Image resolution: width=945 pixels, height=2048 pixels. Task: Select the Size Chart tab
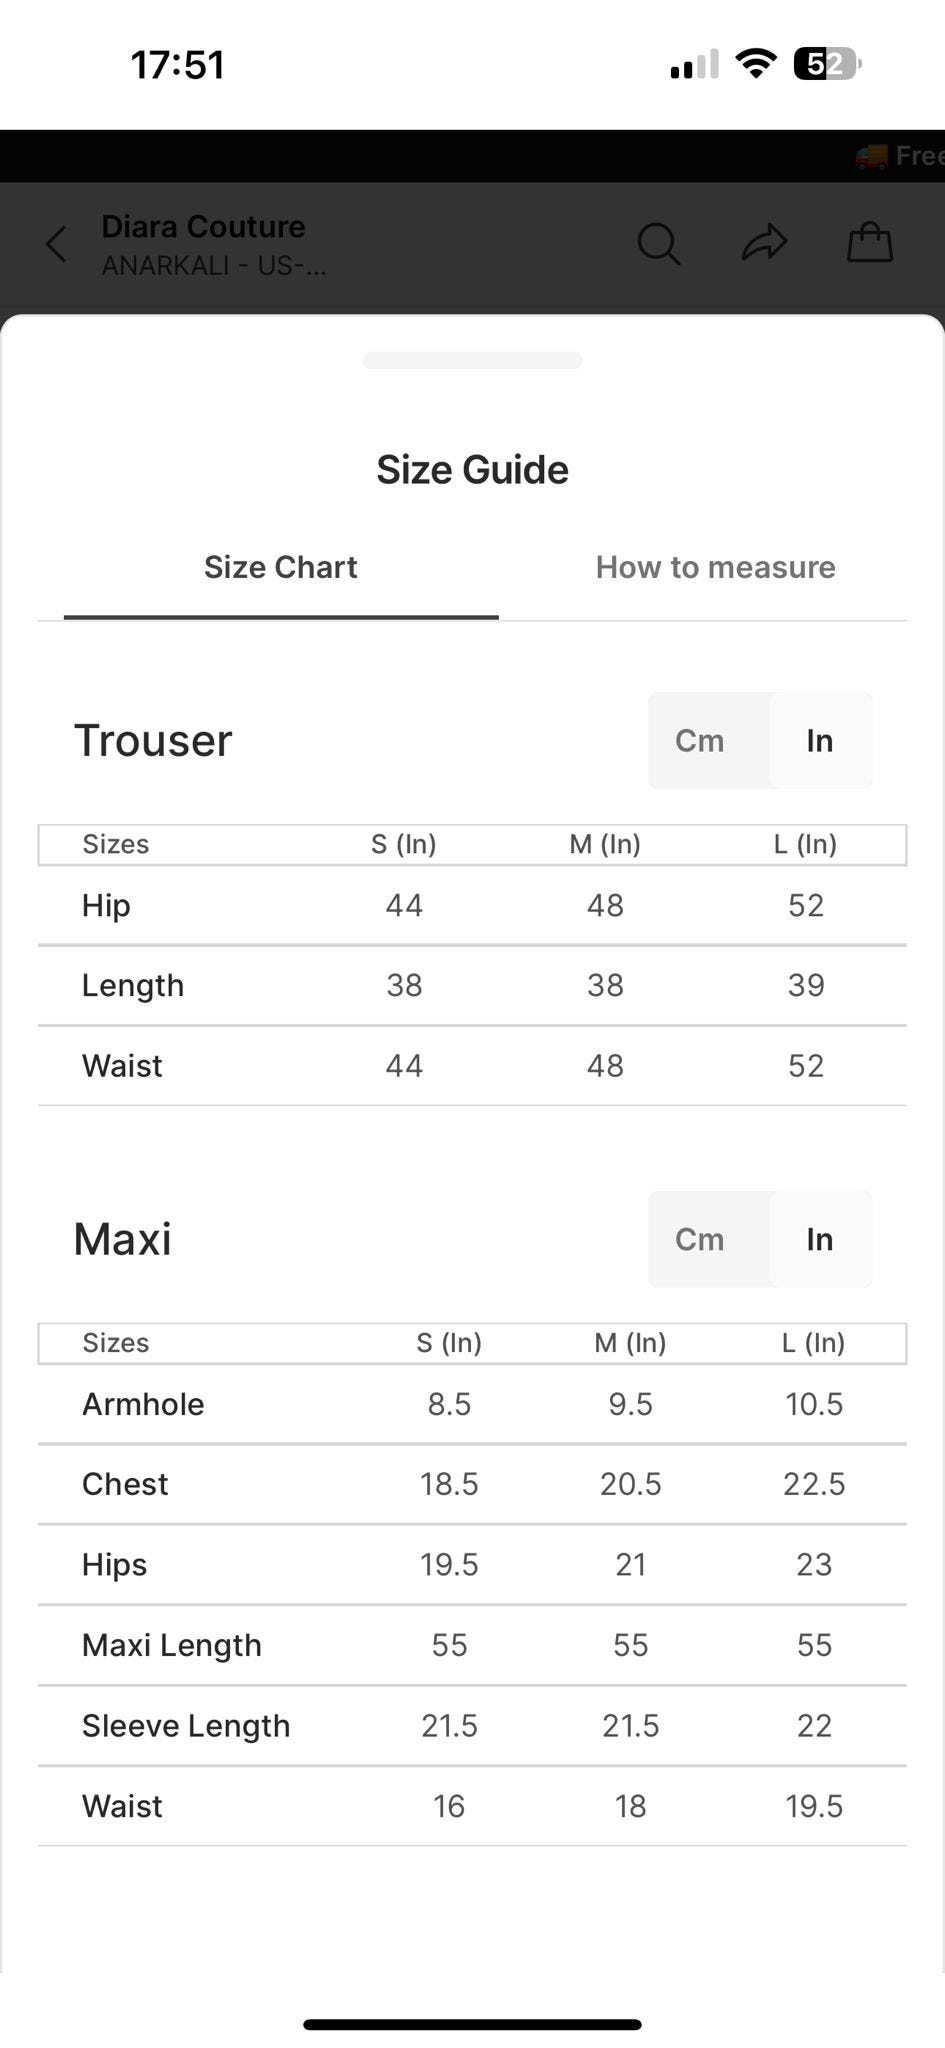[280, 568]
